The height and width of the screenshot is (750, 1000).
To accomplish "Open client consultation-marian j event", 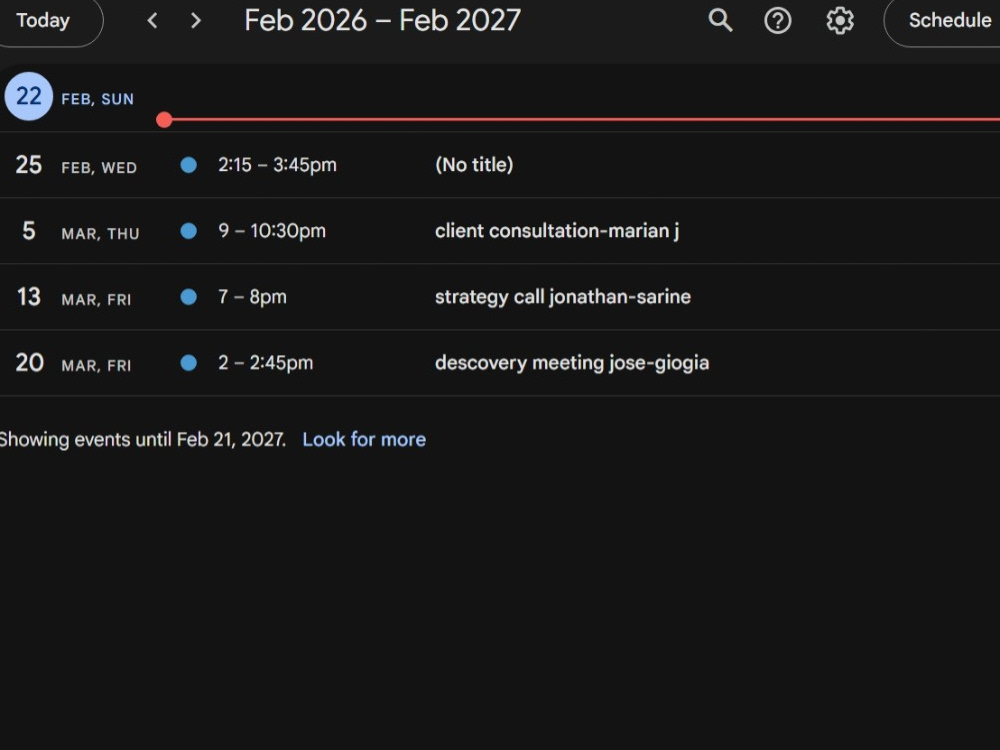I will 557,231.
